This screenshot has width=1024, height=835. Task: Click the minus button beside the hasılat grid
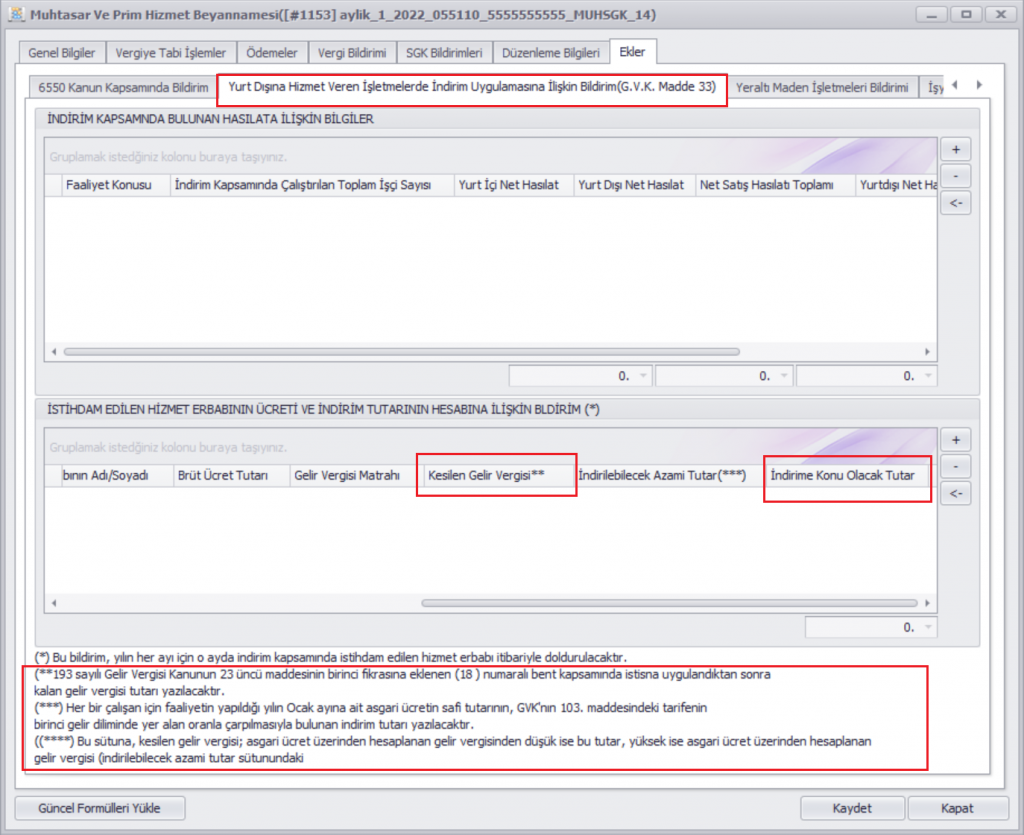click(x=955, y=177)
